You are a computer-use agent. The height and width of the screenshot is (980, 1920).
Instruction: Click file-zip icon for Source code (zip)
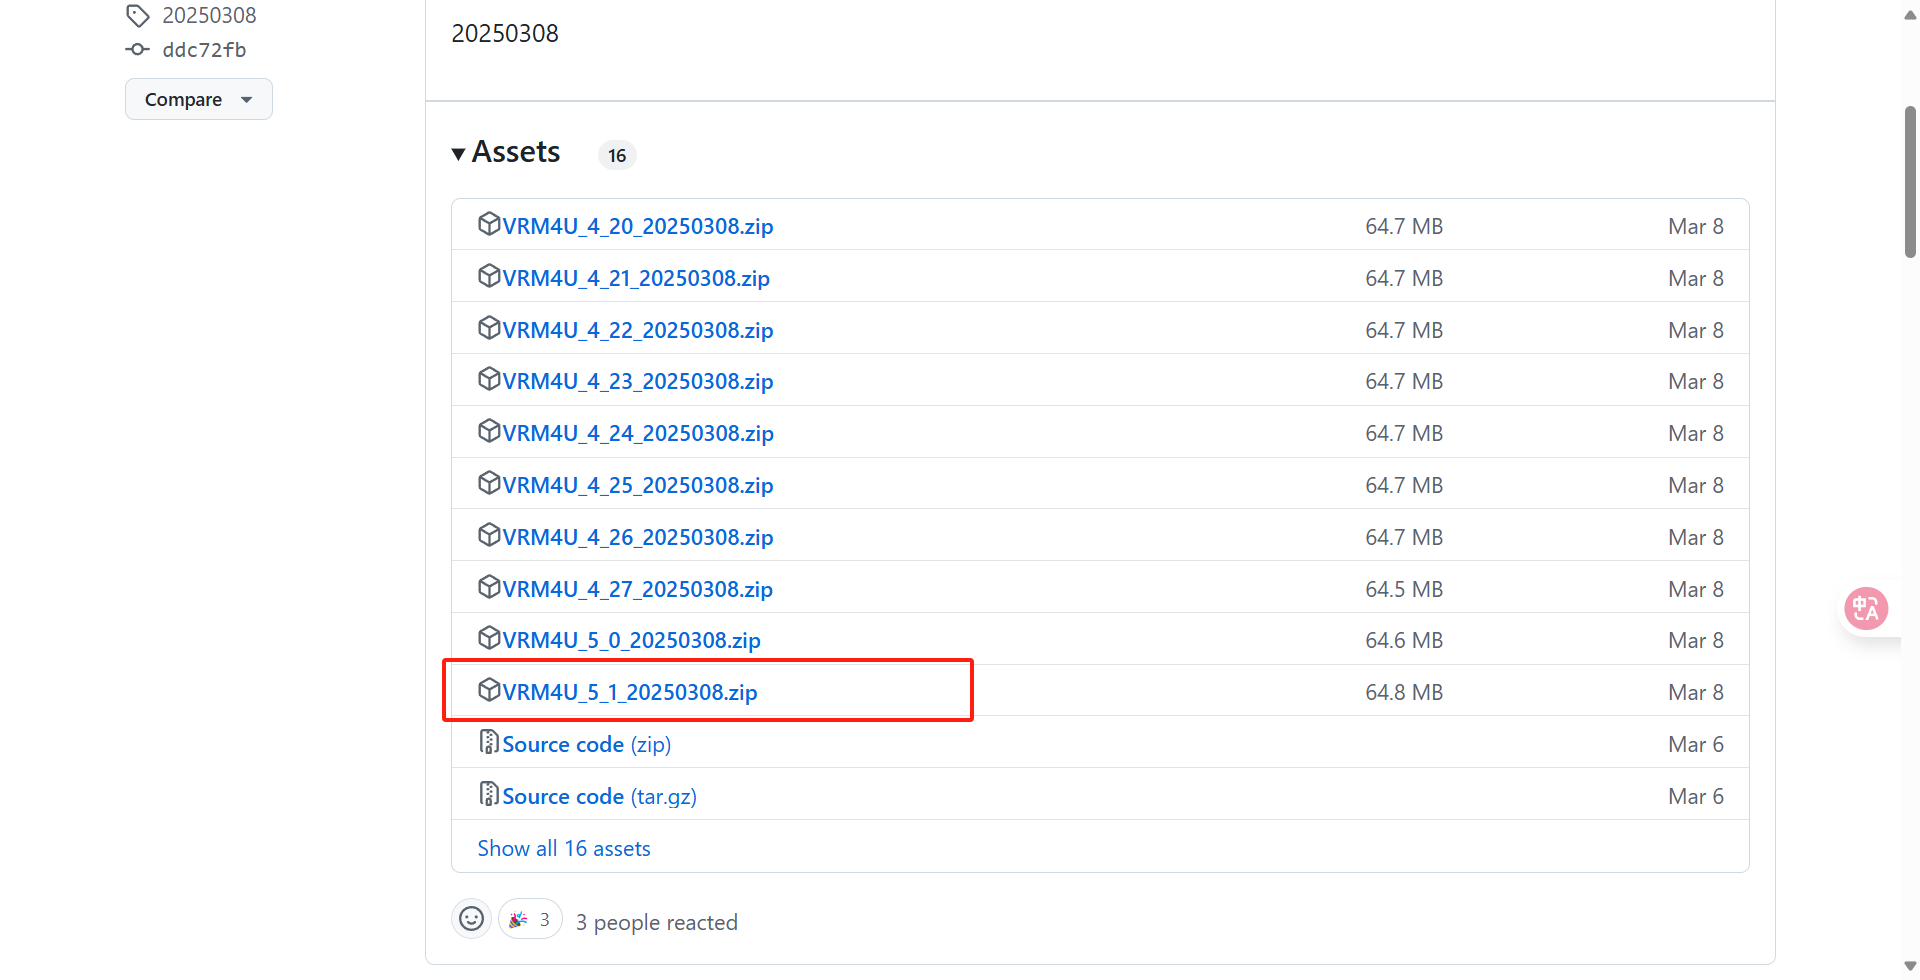(x=489, y=742)
